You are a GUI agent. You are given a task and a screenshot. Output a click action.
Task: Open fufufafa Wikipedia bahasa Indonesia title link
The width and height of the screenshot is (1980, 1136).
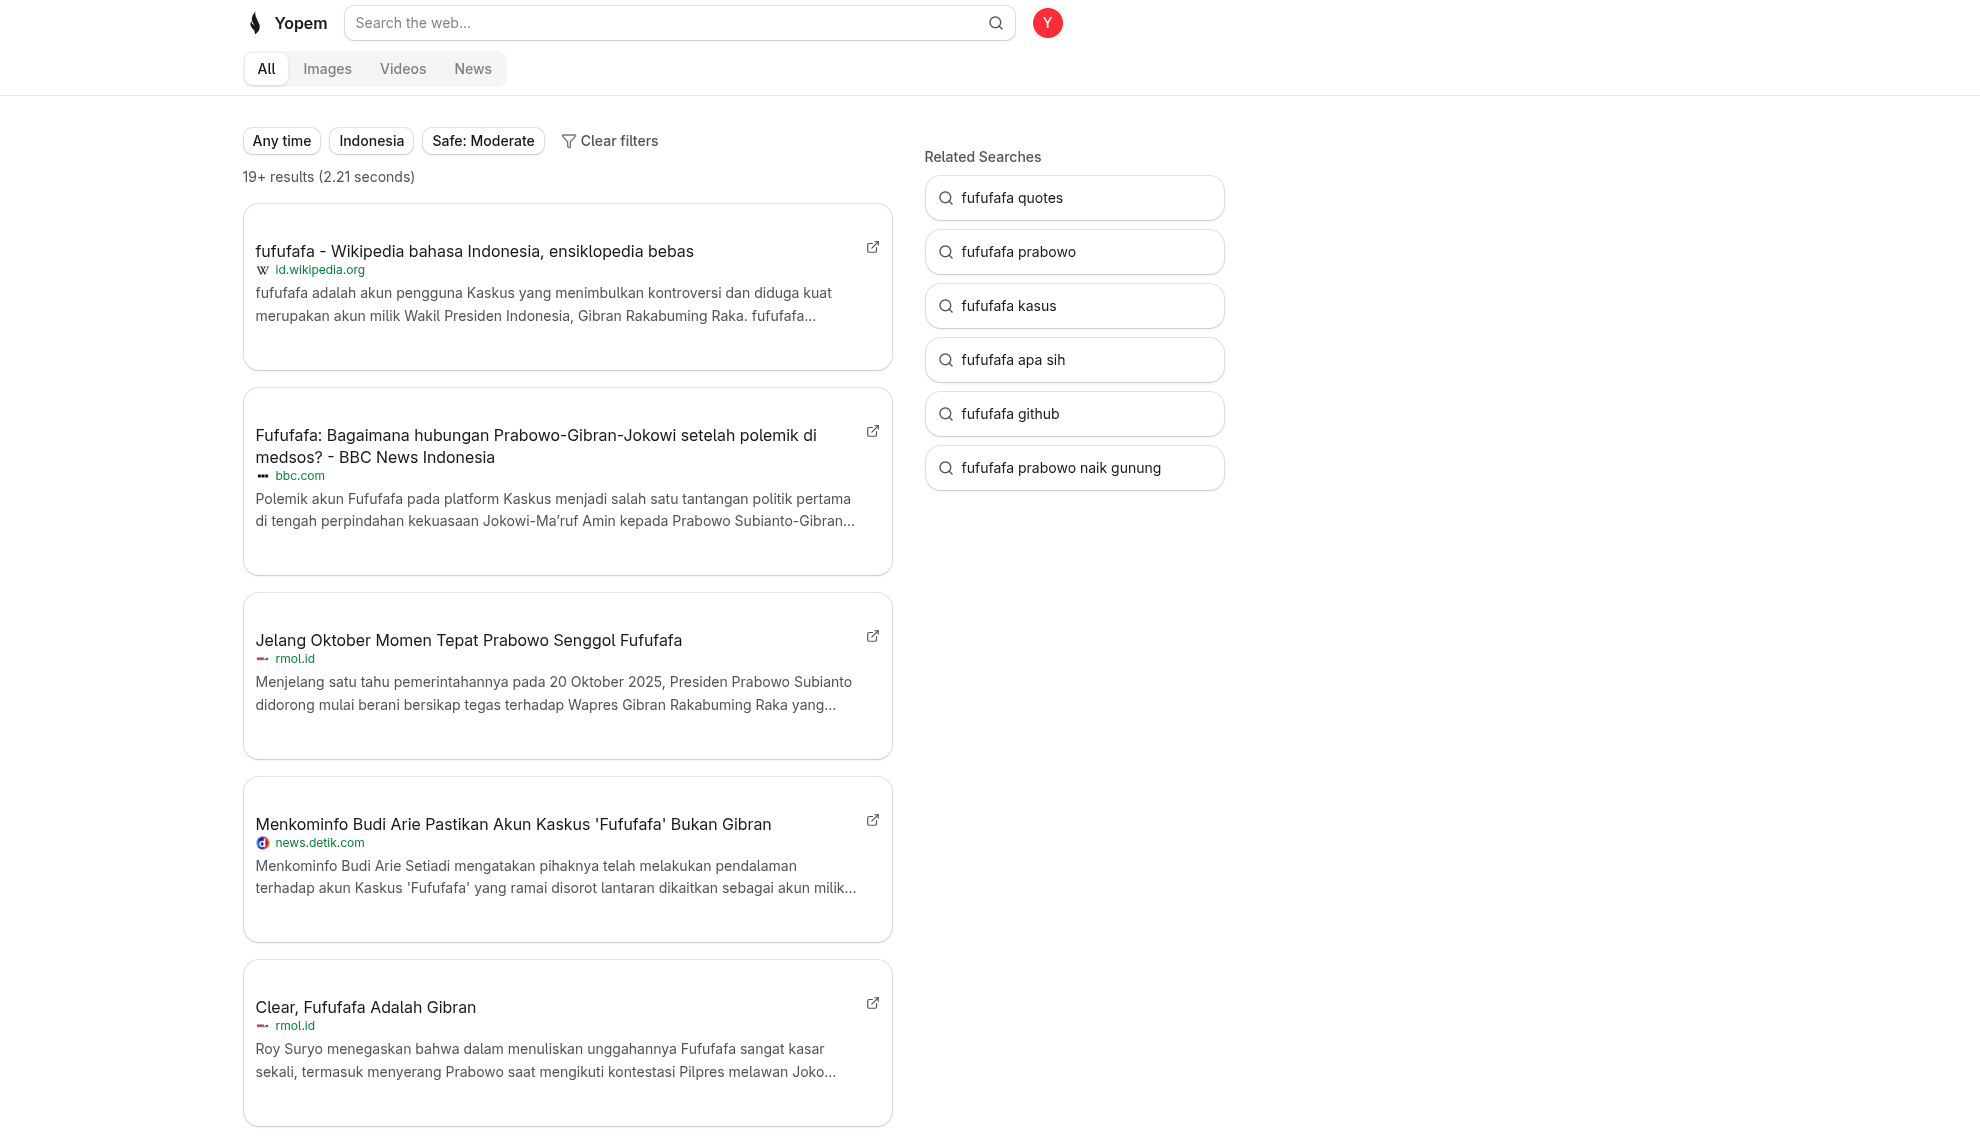pyautogui.click(x=474, y=251)
